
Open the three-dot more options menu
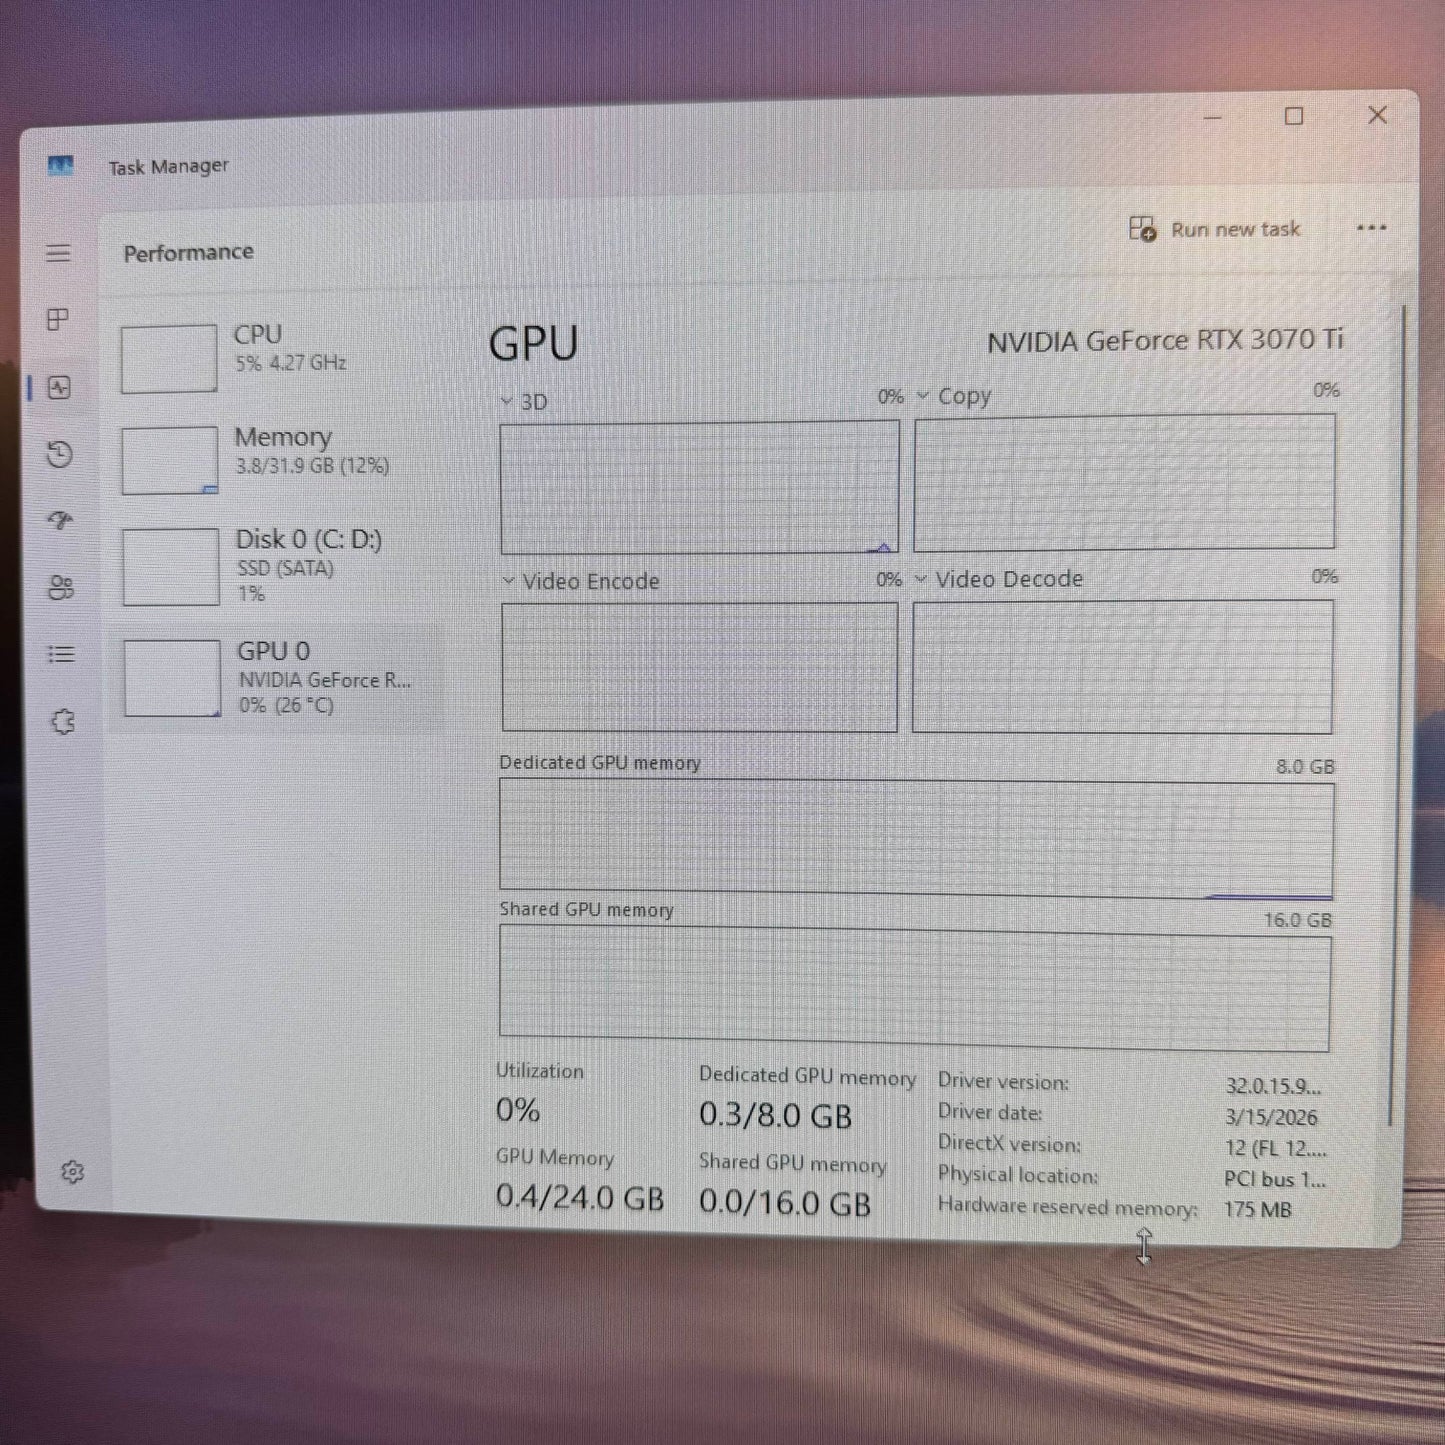(1371, 228)
